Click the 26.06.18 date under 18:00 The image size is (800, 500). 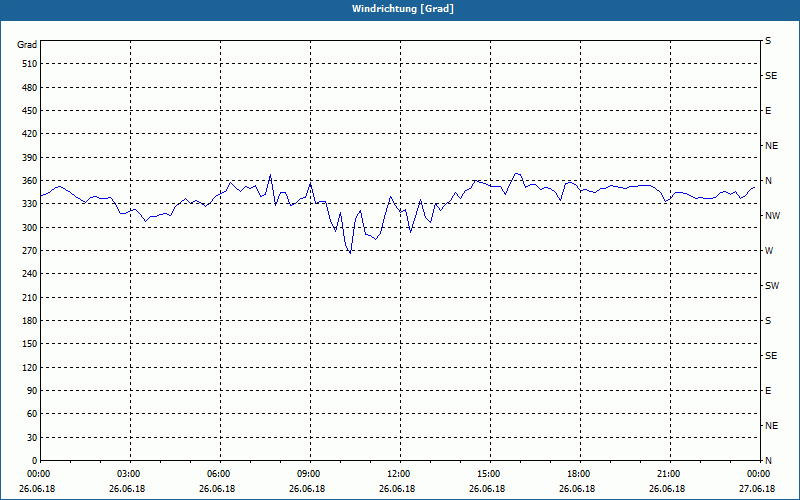pyautogui.click(x=577, y=489)
